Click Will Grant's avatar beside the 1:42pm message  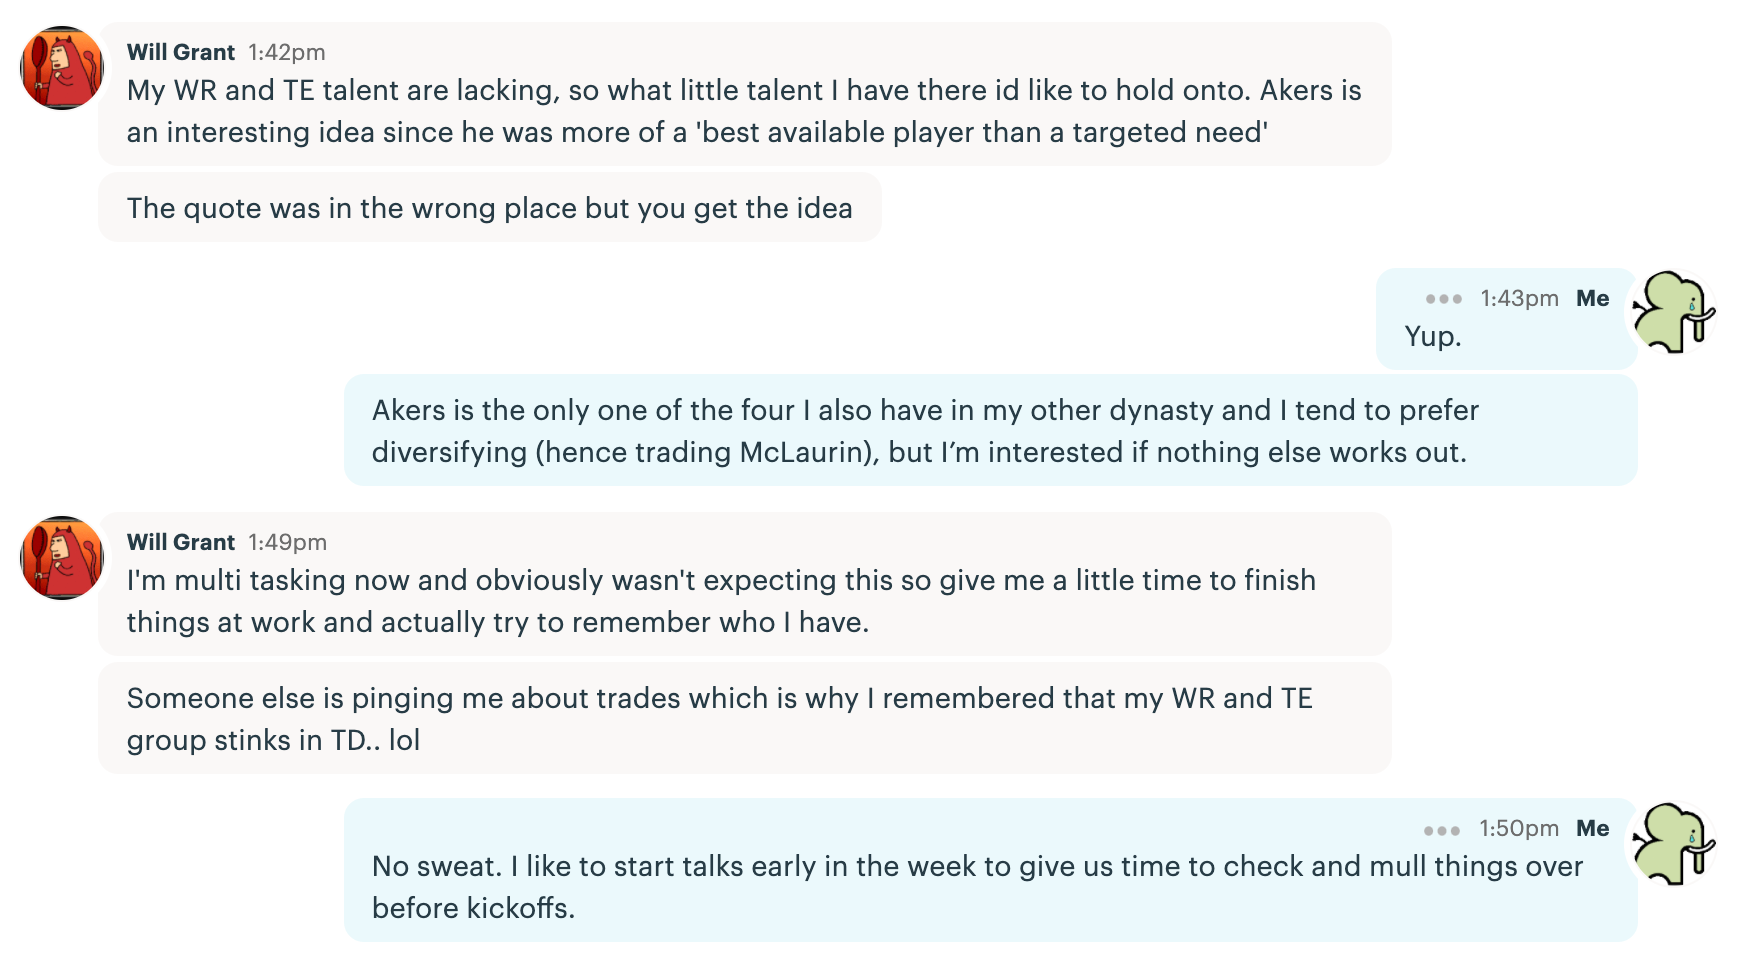[62, 68]
